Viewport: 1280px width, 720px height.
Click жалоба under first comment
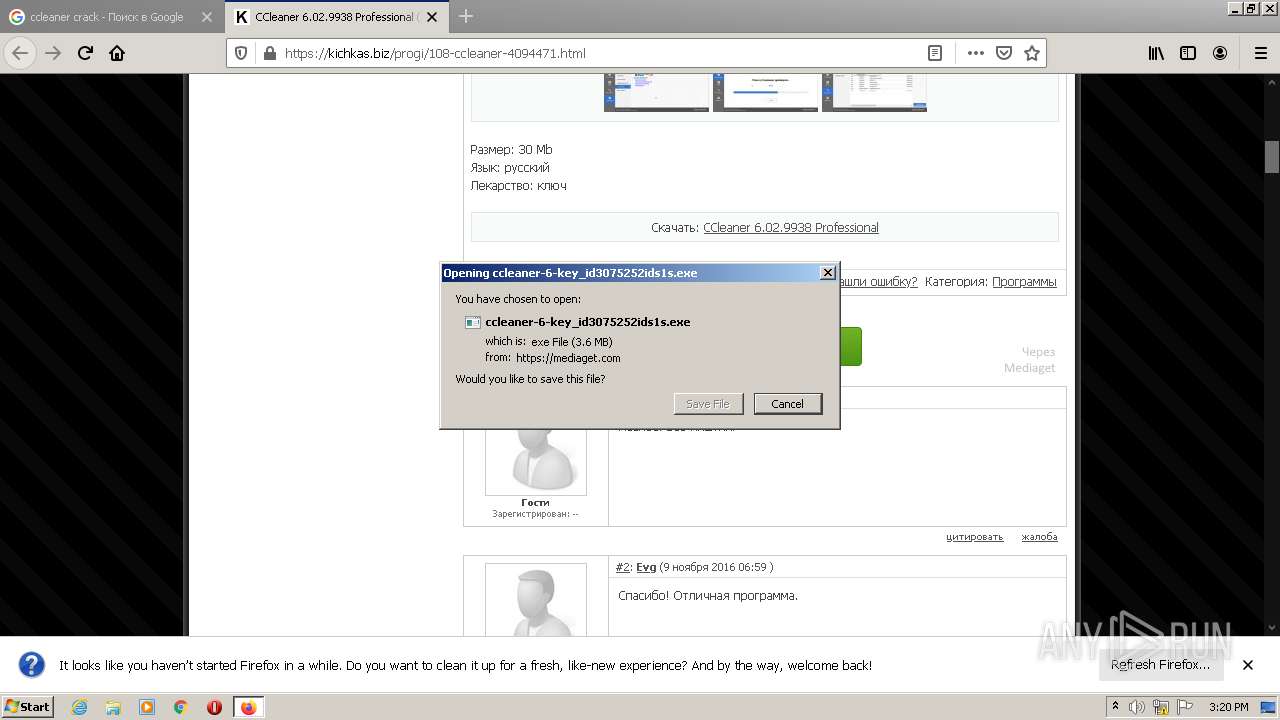(x=1039, y=537)
